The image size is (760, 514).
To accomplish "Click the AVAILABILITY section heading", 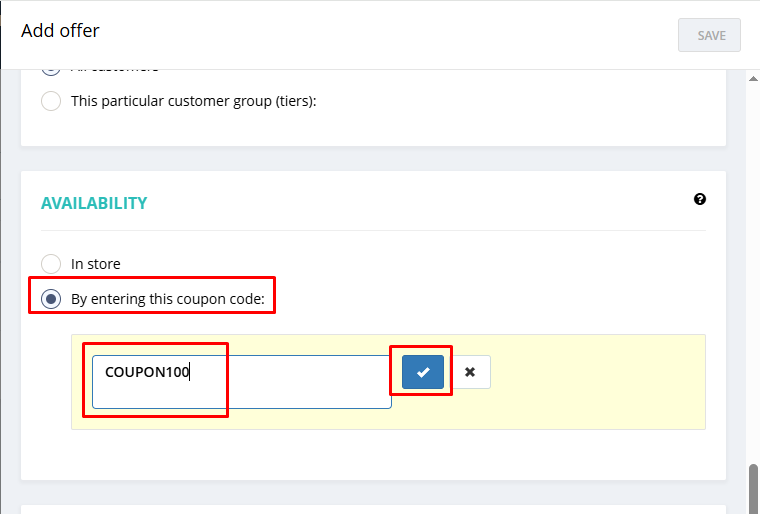I will [x=94, y=203].
